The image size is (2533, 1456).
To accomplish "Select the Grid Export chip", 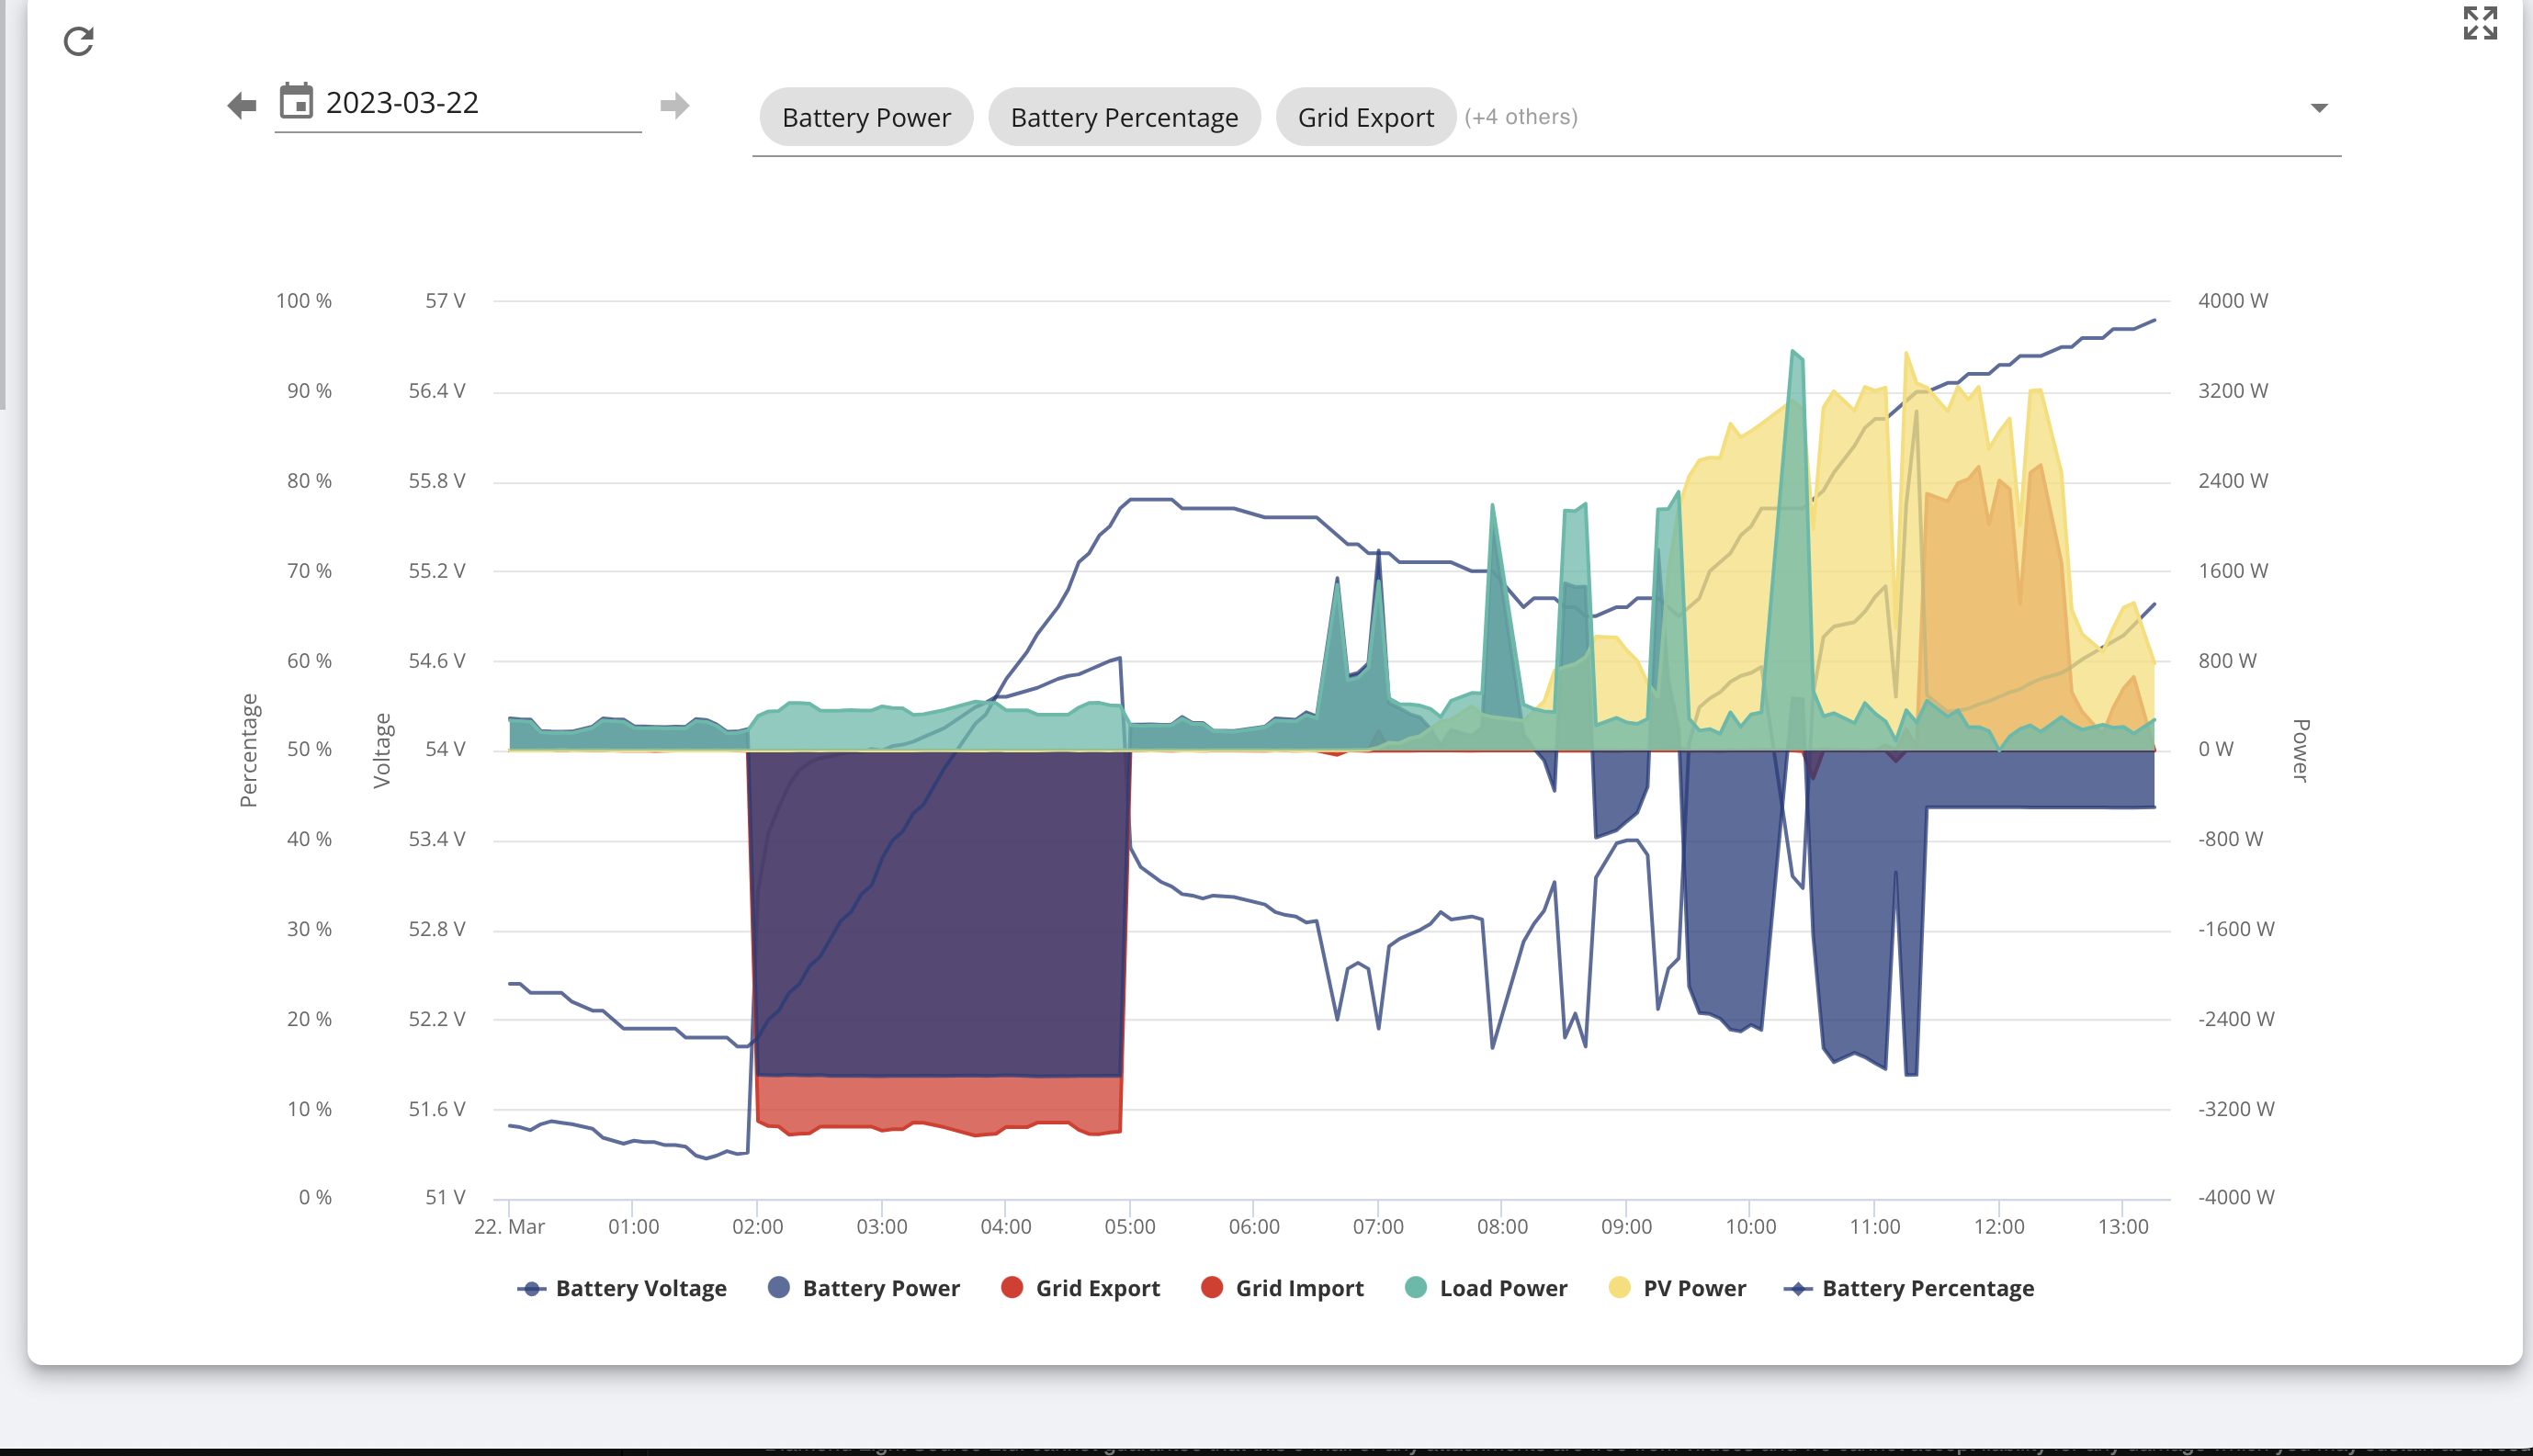I will coord(1366,117).
